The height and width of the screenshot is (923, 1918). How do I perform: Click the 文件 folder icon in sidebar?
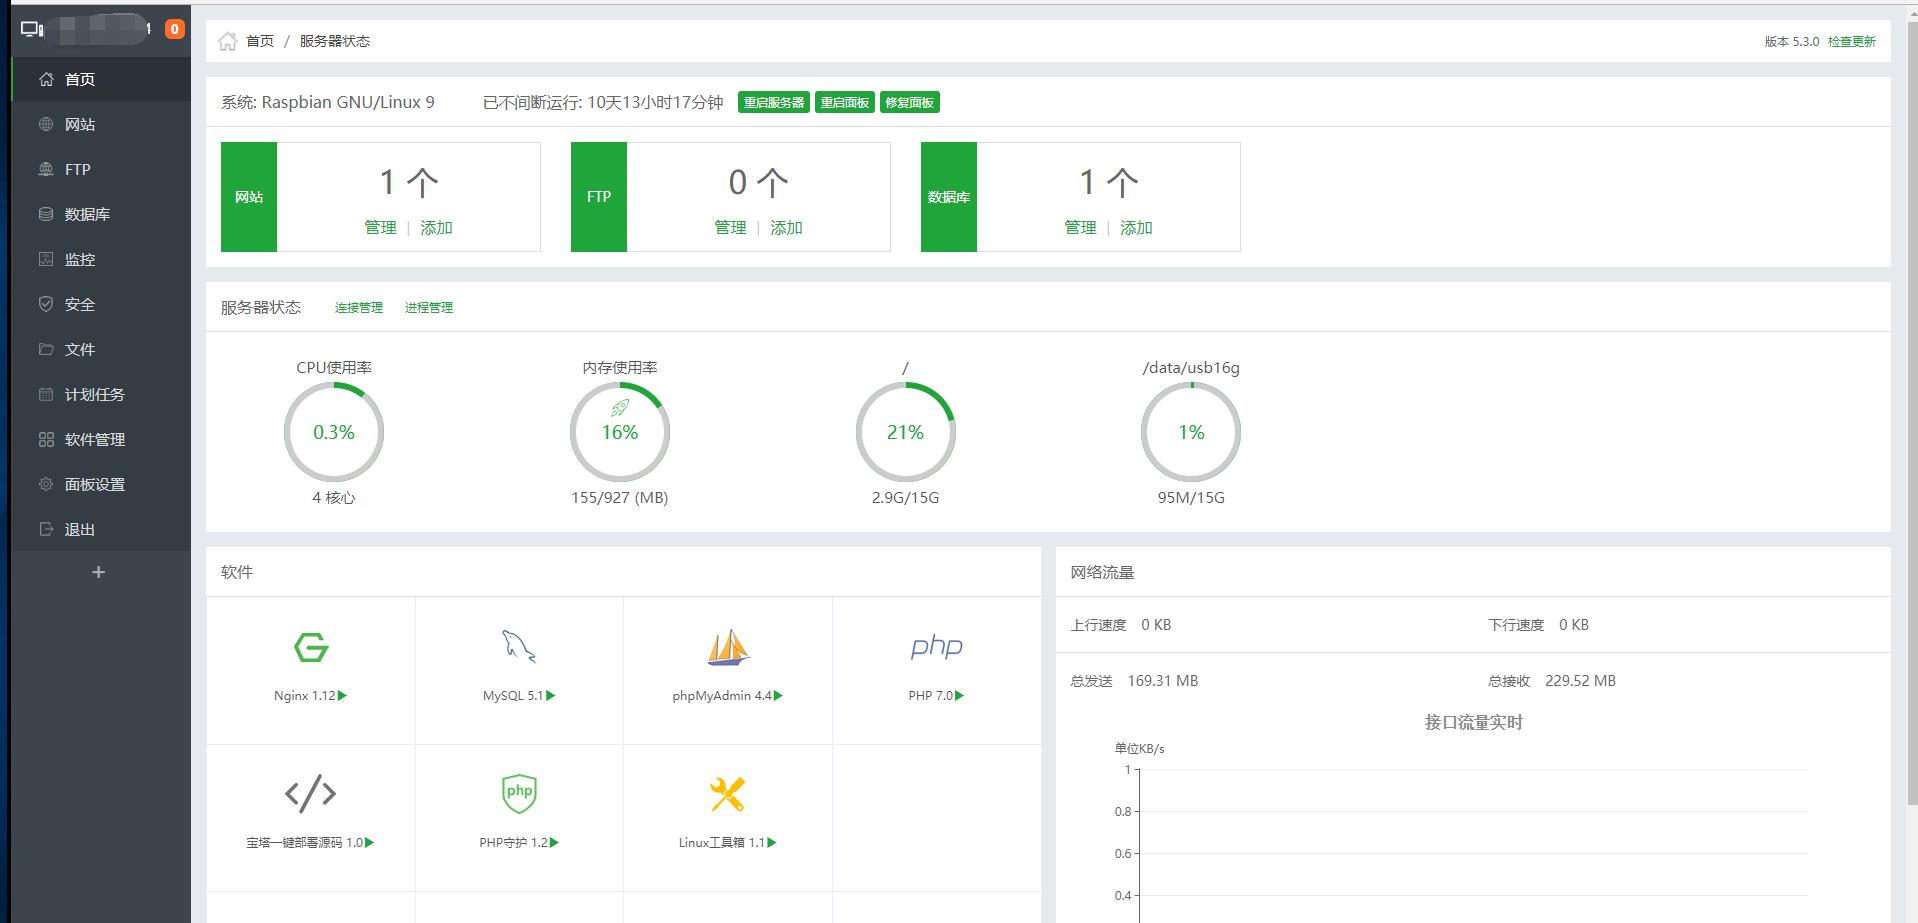tap(46, 349)
